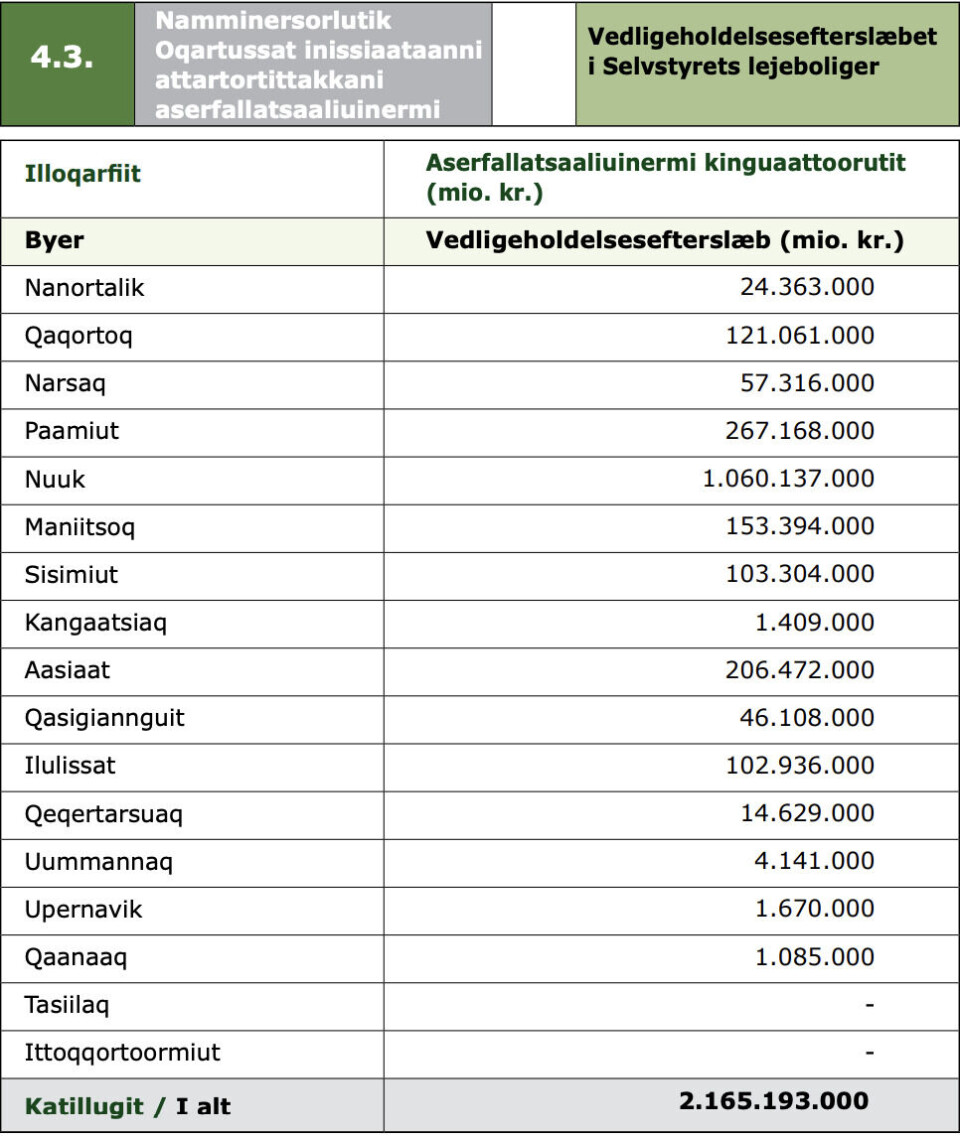
Task: Select the Illoqarfiit column header
Action: pyautogui.click(x=83, y=174)
